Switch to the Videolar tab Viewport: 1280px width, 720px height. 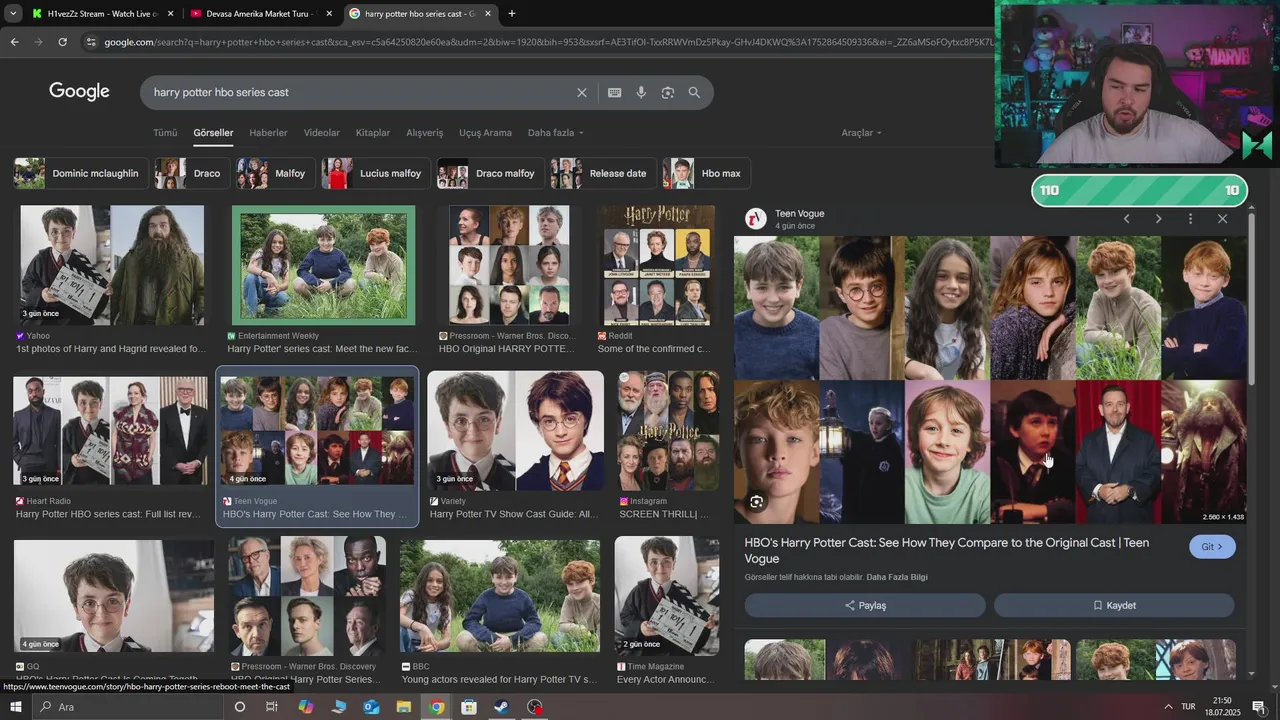click(322, 132)
